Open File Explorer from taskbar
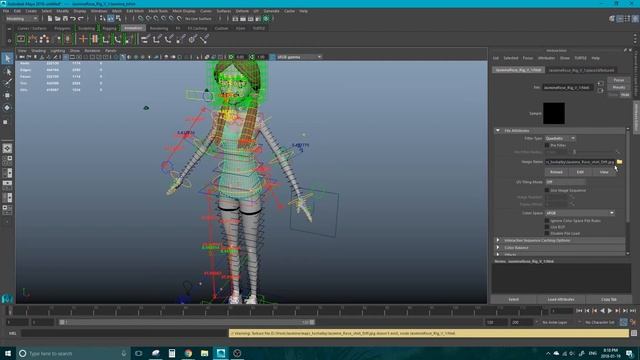 pos(204,353)
